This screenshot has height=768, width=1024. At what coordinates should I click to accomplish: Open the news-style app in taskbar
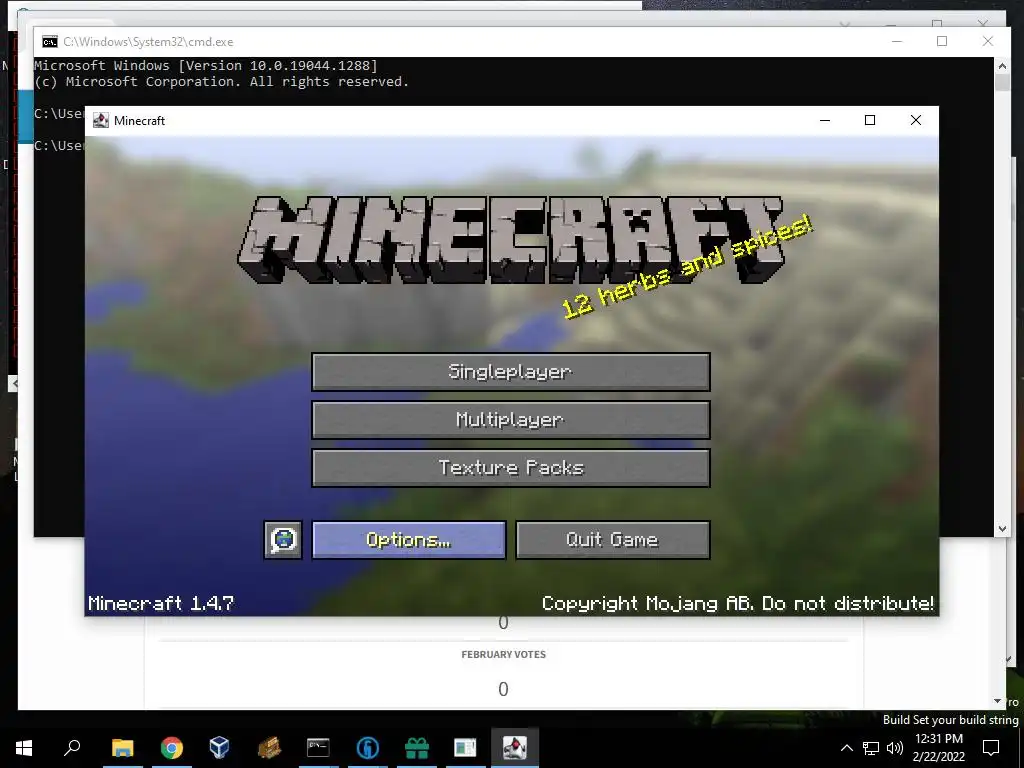(465, 747)
